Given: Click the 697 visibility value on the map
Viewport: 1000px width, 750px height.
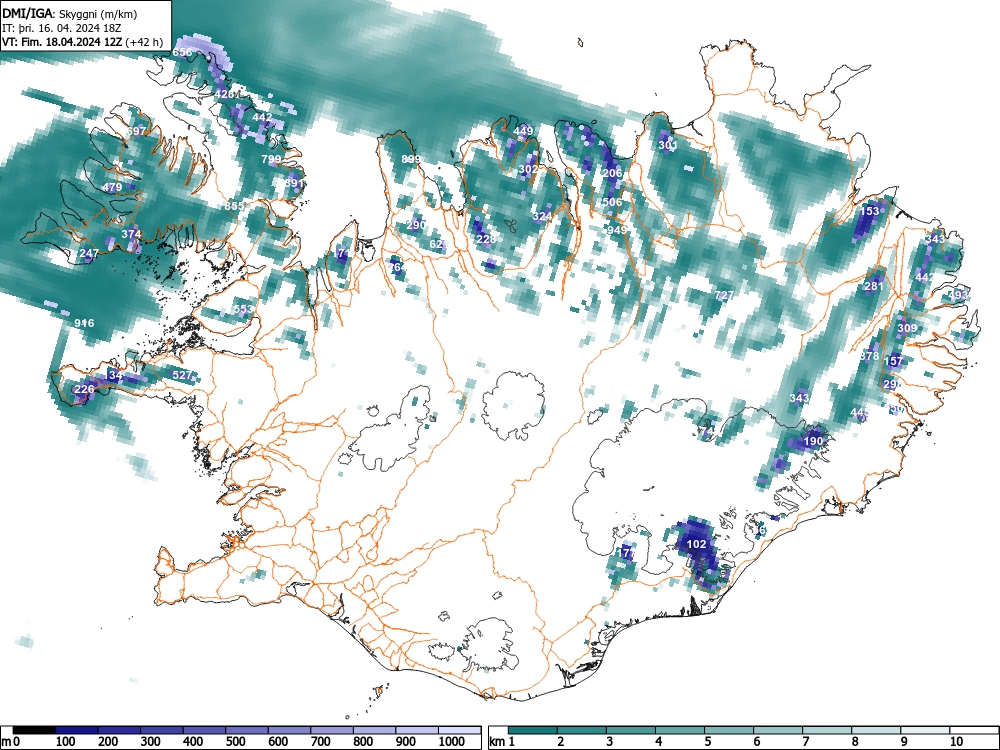Looking at the screenshot, I should [x=136, y=131].
